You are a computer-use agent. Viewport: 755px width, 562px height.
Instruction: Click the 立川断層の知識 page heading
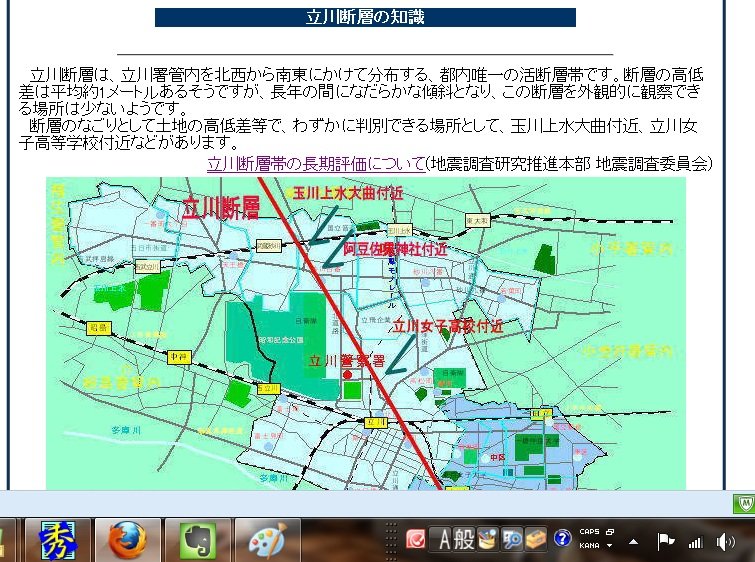[365, 17]
